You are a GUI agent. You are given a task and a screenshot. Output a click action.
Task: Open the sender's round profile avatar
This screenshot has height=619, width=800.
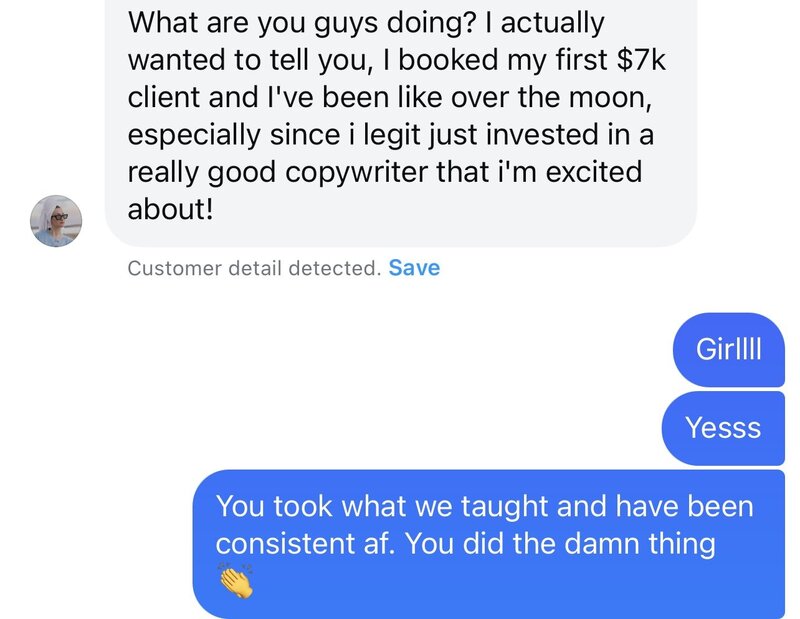click(x=56, y=220)
